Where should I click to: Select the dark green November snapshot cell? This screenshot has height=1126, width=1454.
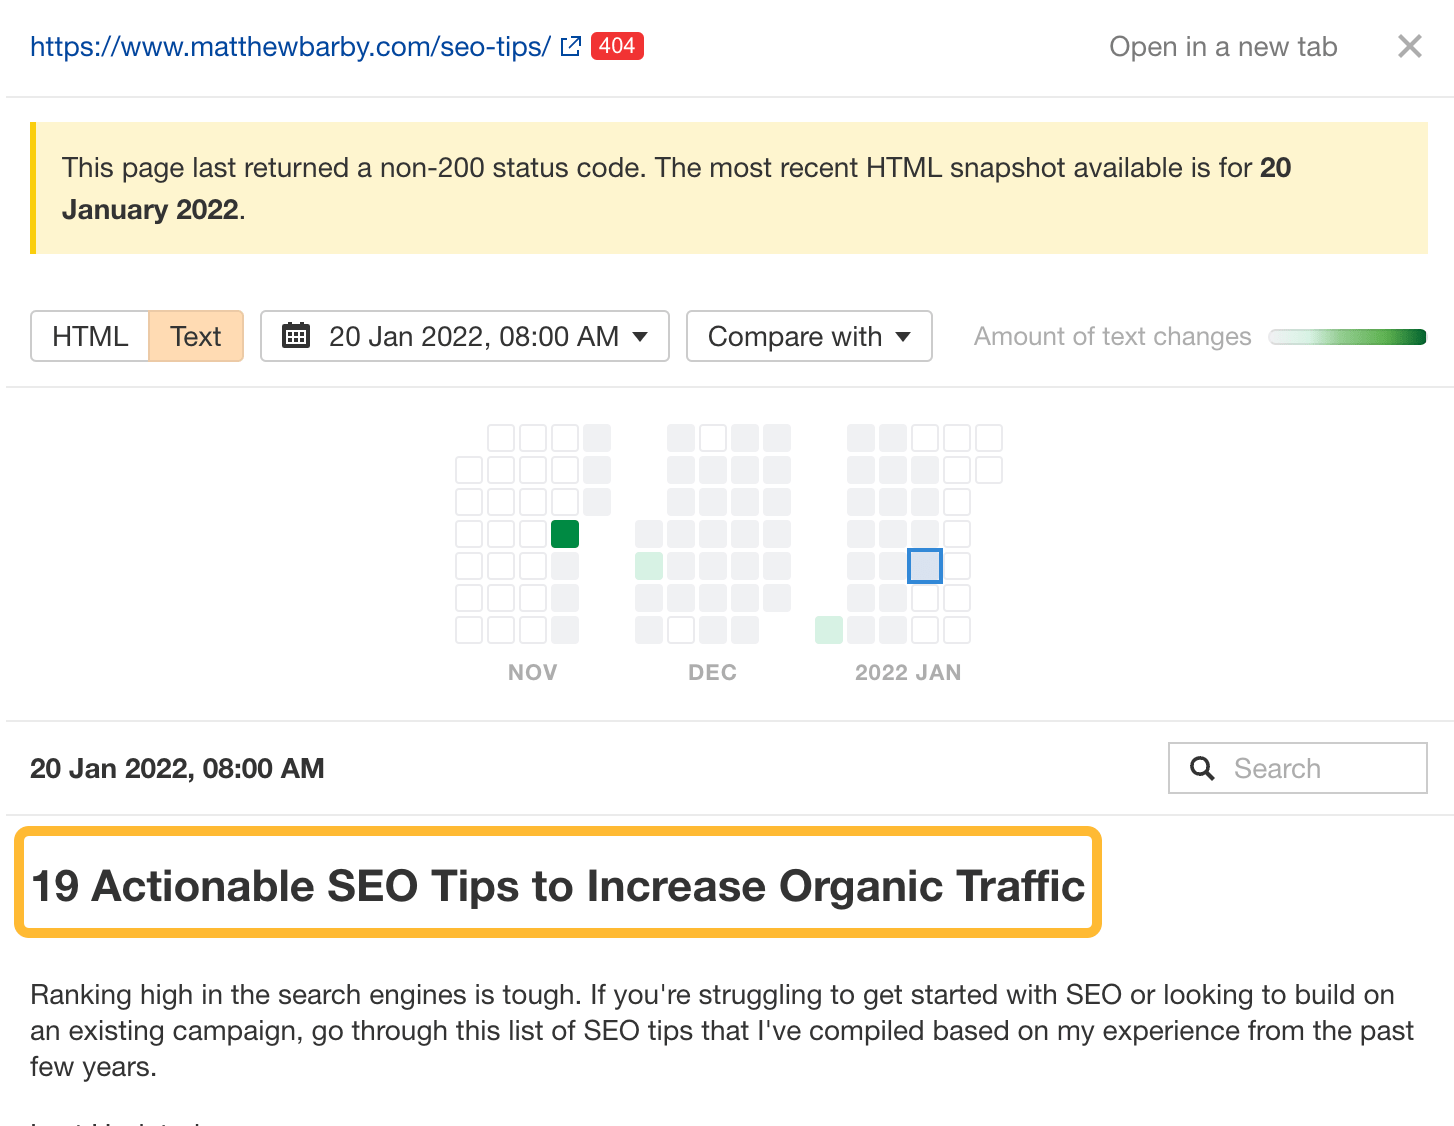coord(564,533)
